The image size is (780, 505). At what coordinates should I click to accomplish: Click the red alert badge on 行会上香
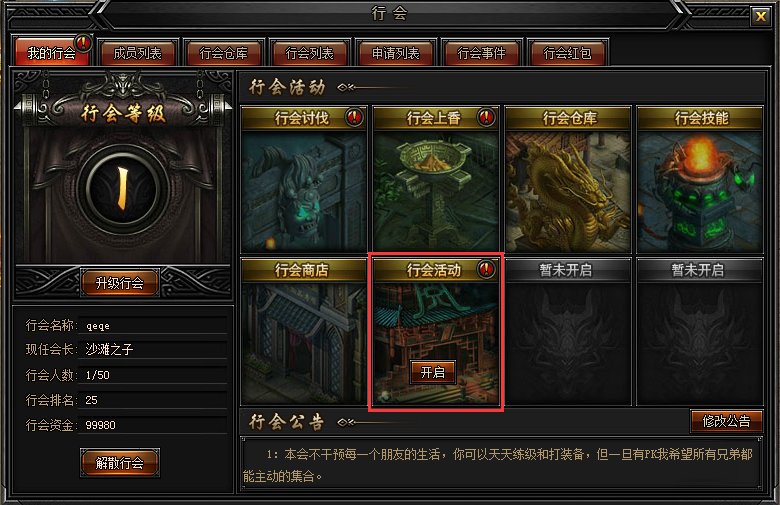(486, 117)
